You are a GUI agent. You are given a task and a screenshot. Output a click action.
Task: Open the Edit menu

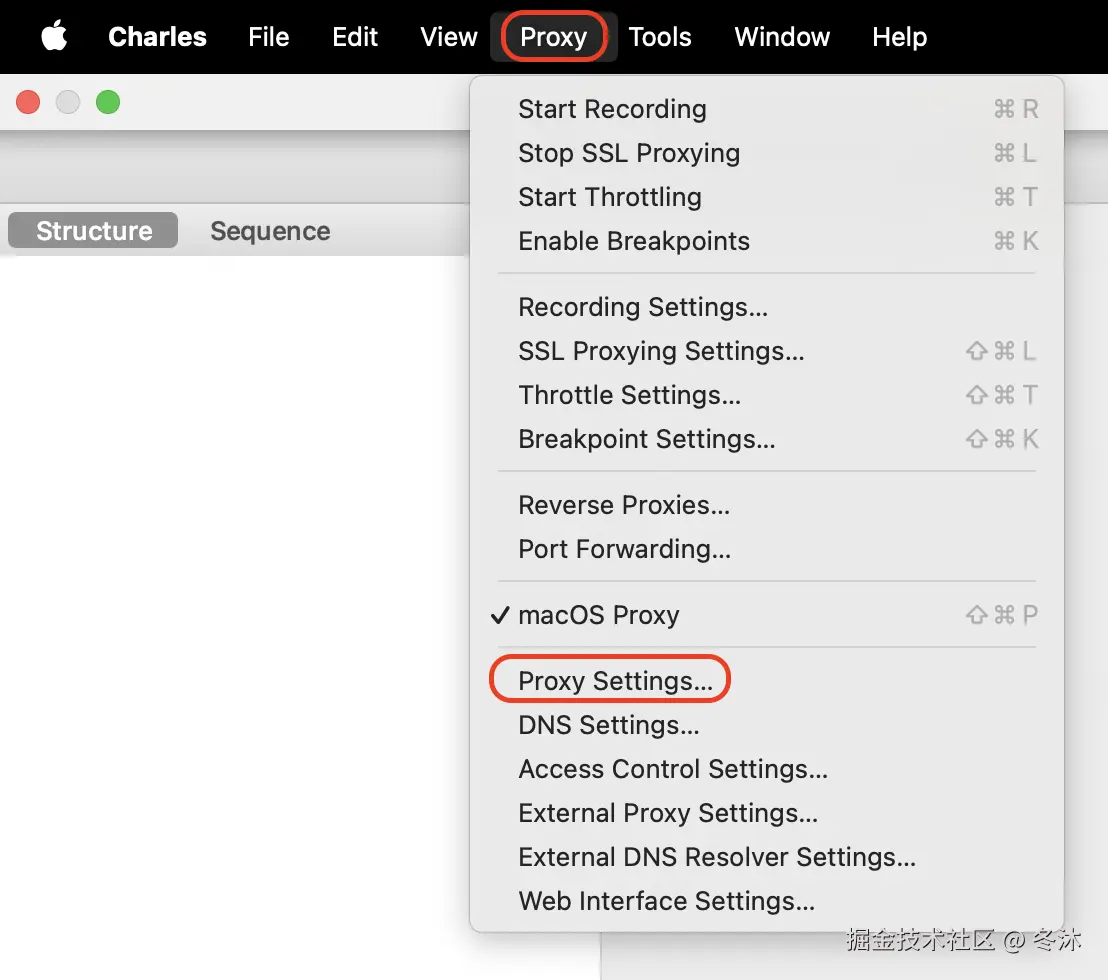point(355,37)
